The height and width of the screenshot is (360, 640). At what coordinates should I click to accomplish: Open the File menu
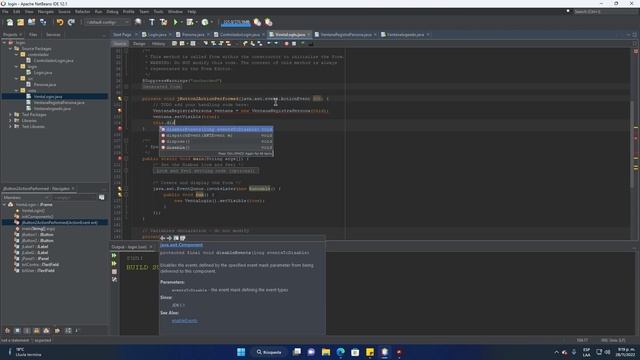5,12
